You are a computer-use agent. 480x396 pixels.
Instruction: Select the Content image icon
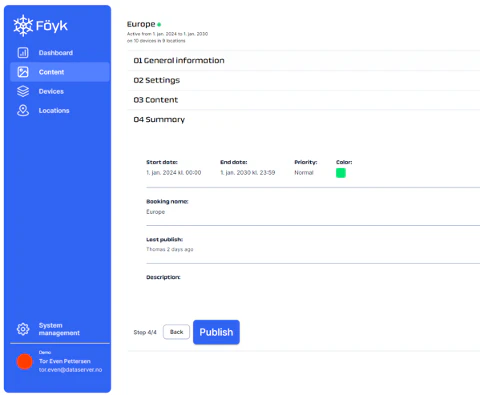click(23, 72)
